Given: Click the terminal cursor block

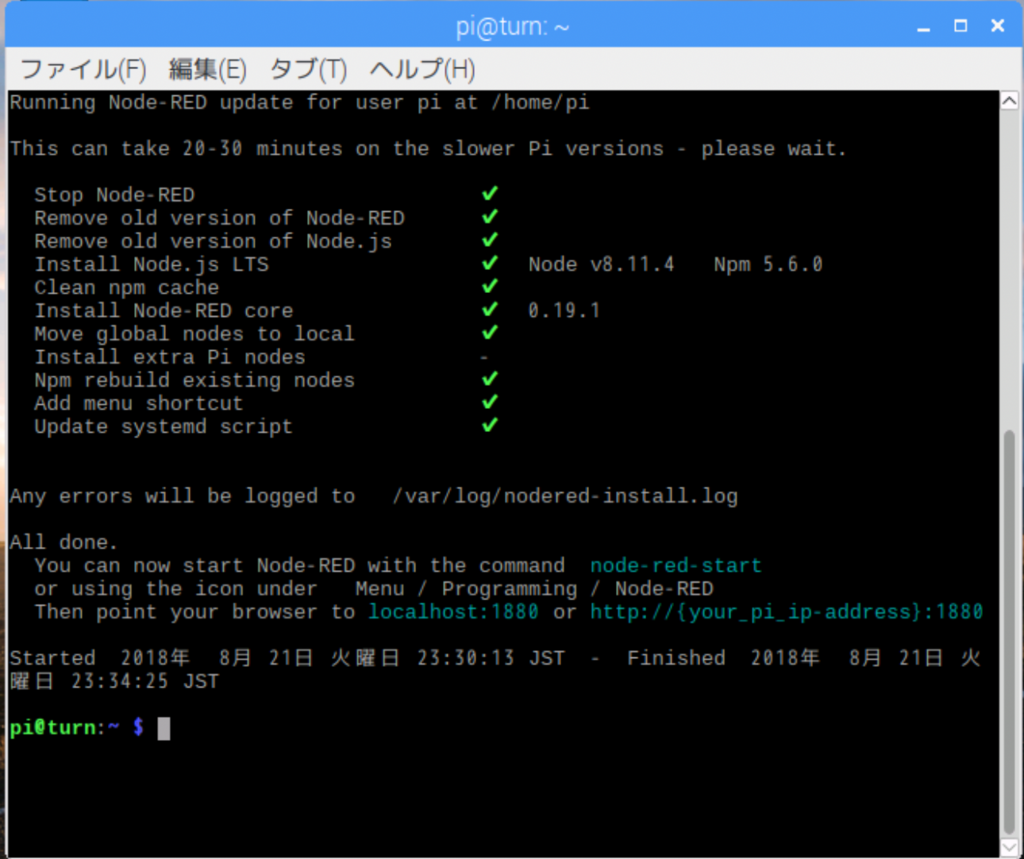Looking at the screenshot, I should point(164,728).
